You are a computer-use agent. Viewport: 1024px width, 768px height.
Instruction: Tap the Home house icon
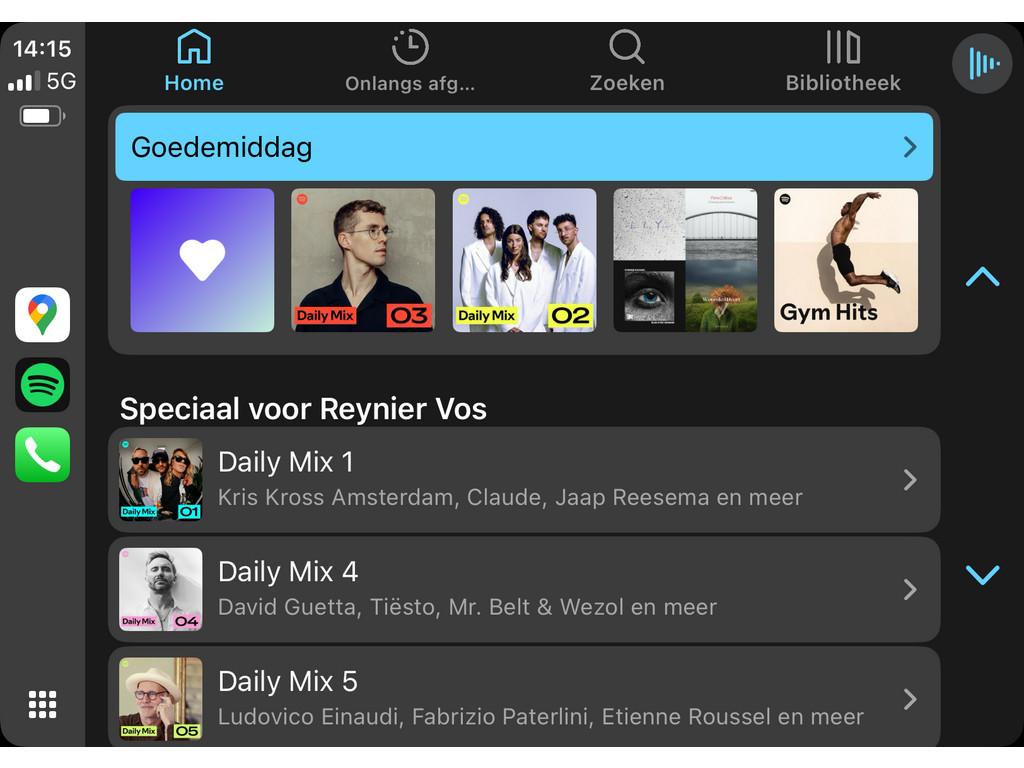coord(194,47)
